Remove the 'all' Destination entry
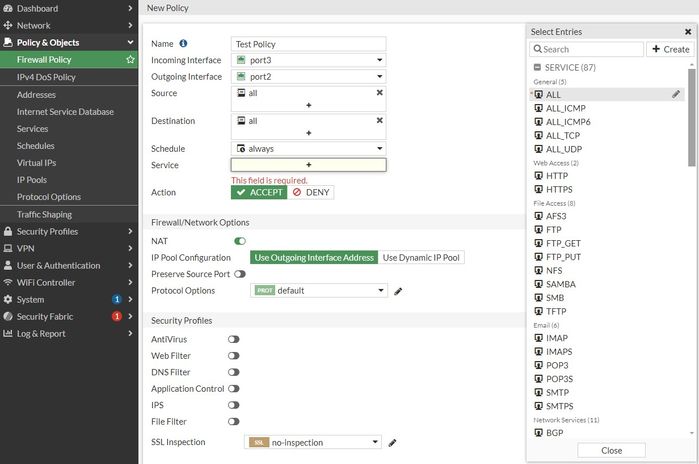The width and height of the screenshot is (699, 464). click(x=379, y=120)
